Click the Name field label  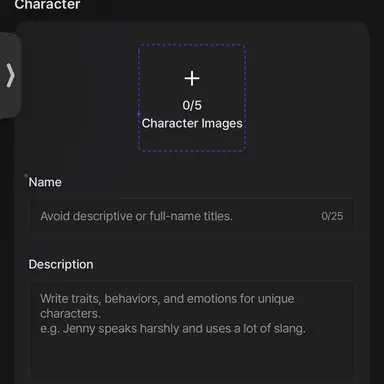tap(45, 182)
